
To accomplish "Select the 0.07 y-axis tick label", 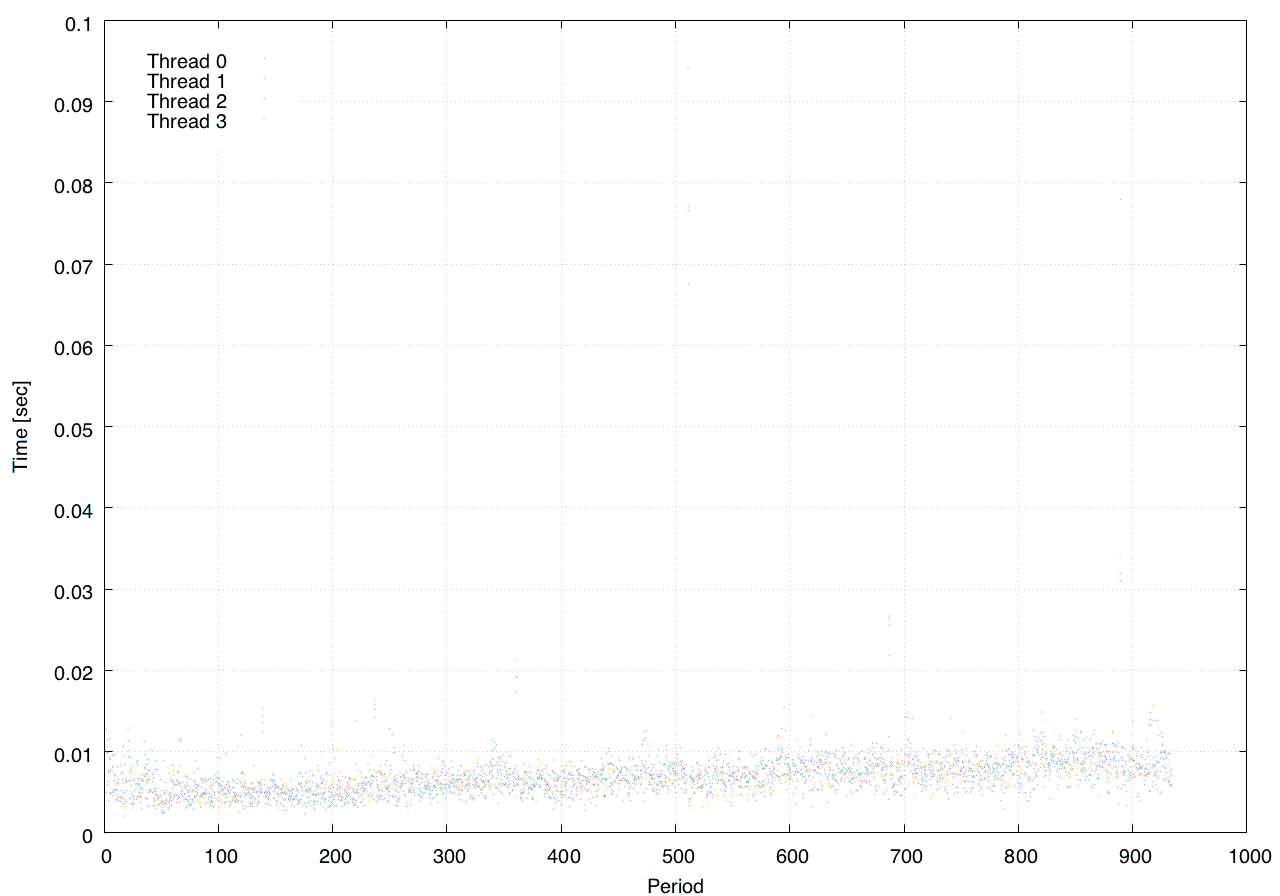I will 74,265.
